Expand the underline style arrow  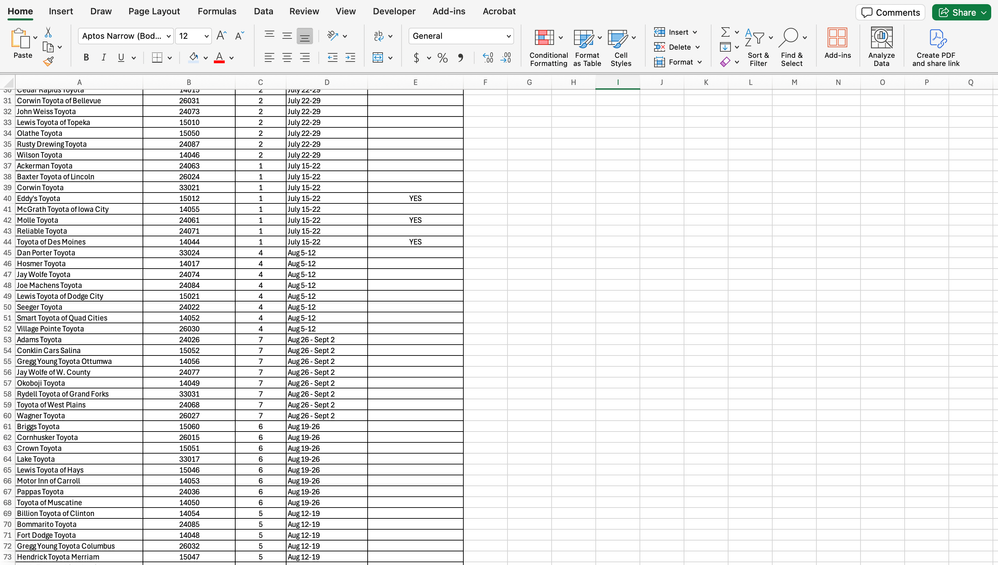pos(134,58)
